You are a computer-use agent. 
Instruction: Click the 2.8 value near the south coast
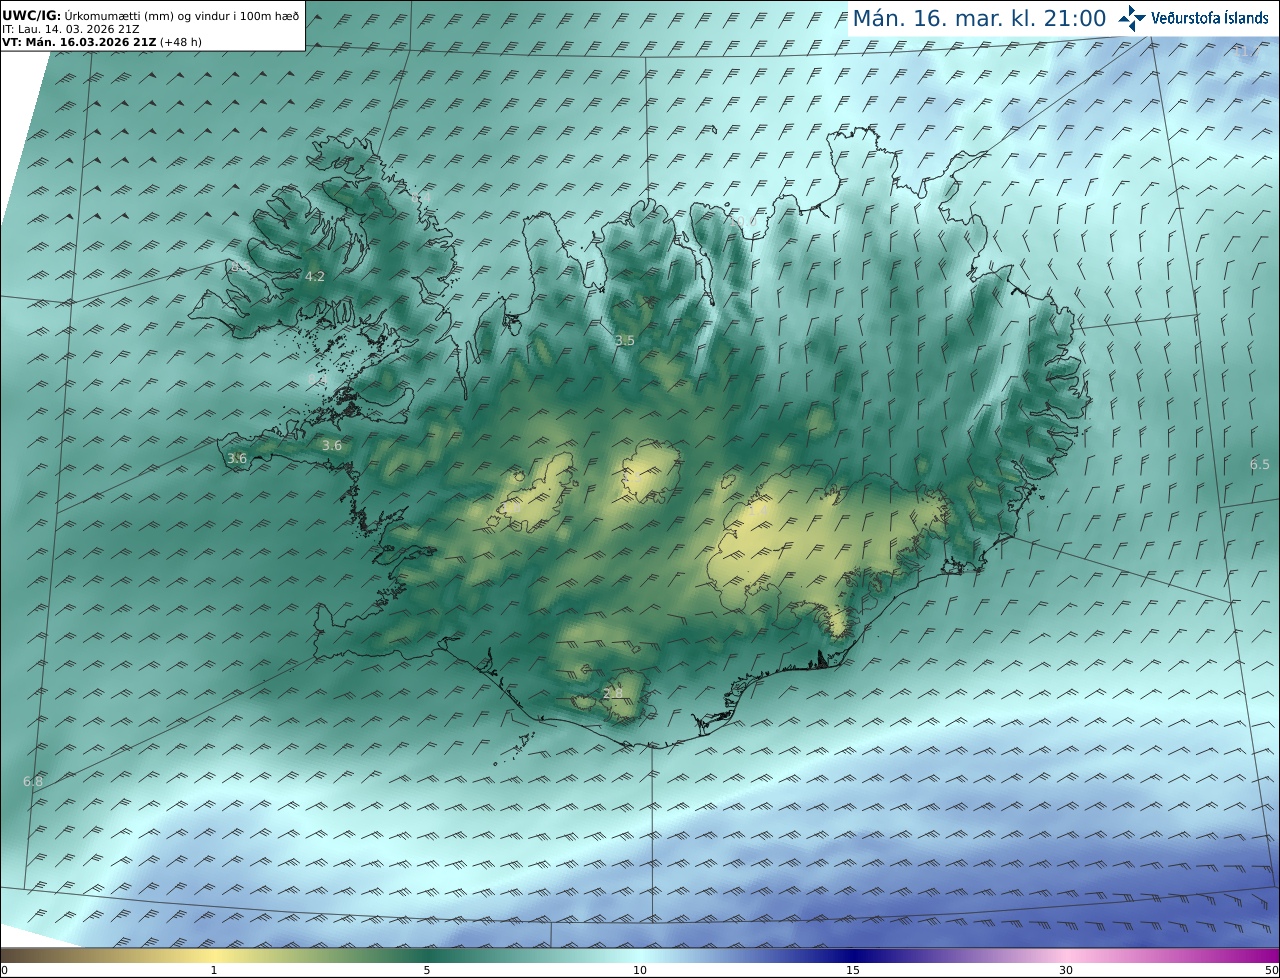613,693
